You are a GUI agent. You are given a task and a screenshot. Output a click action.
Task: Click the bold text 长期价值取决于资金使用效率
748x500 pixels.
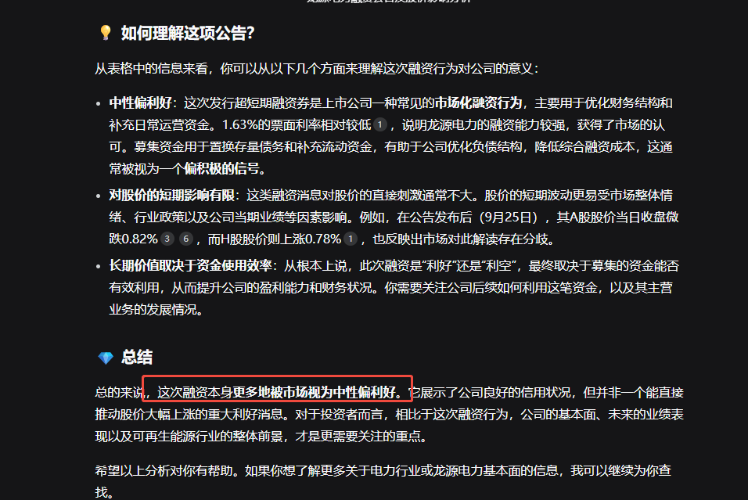point(190,266)
